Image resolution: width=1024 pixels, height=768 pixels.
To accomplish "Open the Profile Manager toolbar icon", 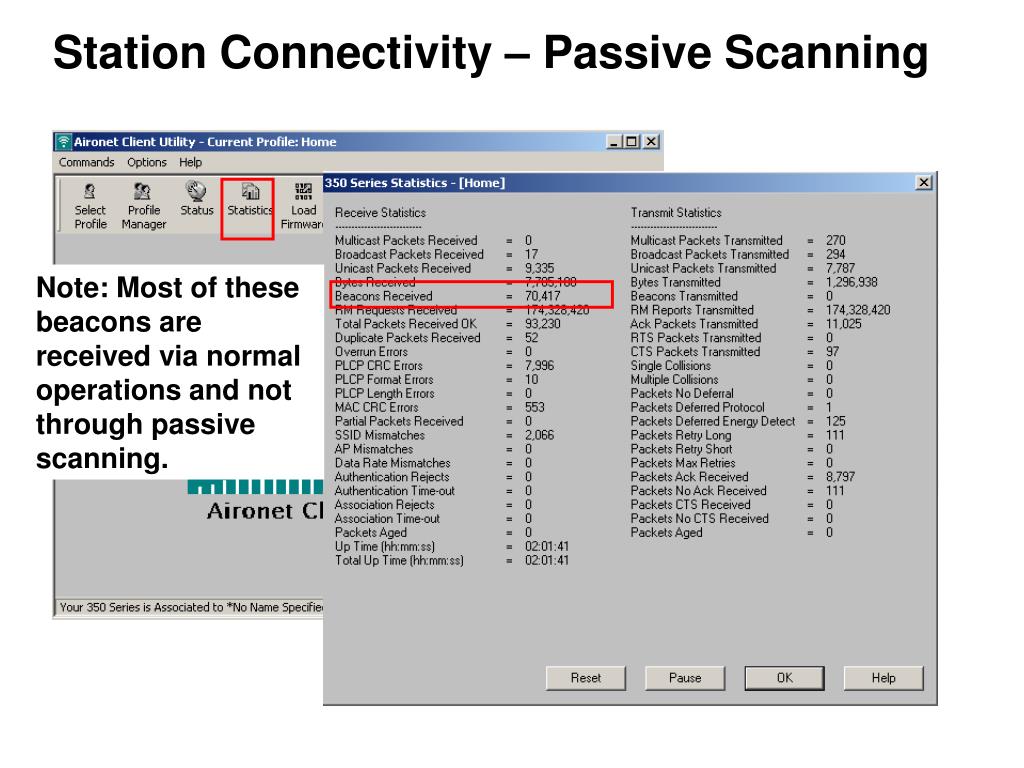I will [144, 206].
